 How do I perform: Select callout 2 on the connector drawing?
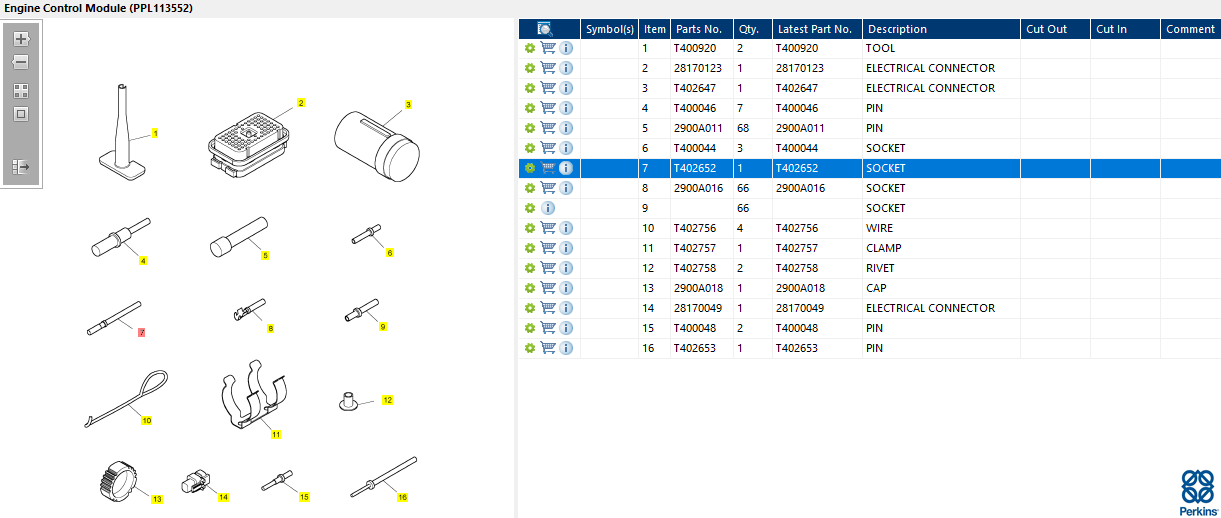[x=301, y=103]
